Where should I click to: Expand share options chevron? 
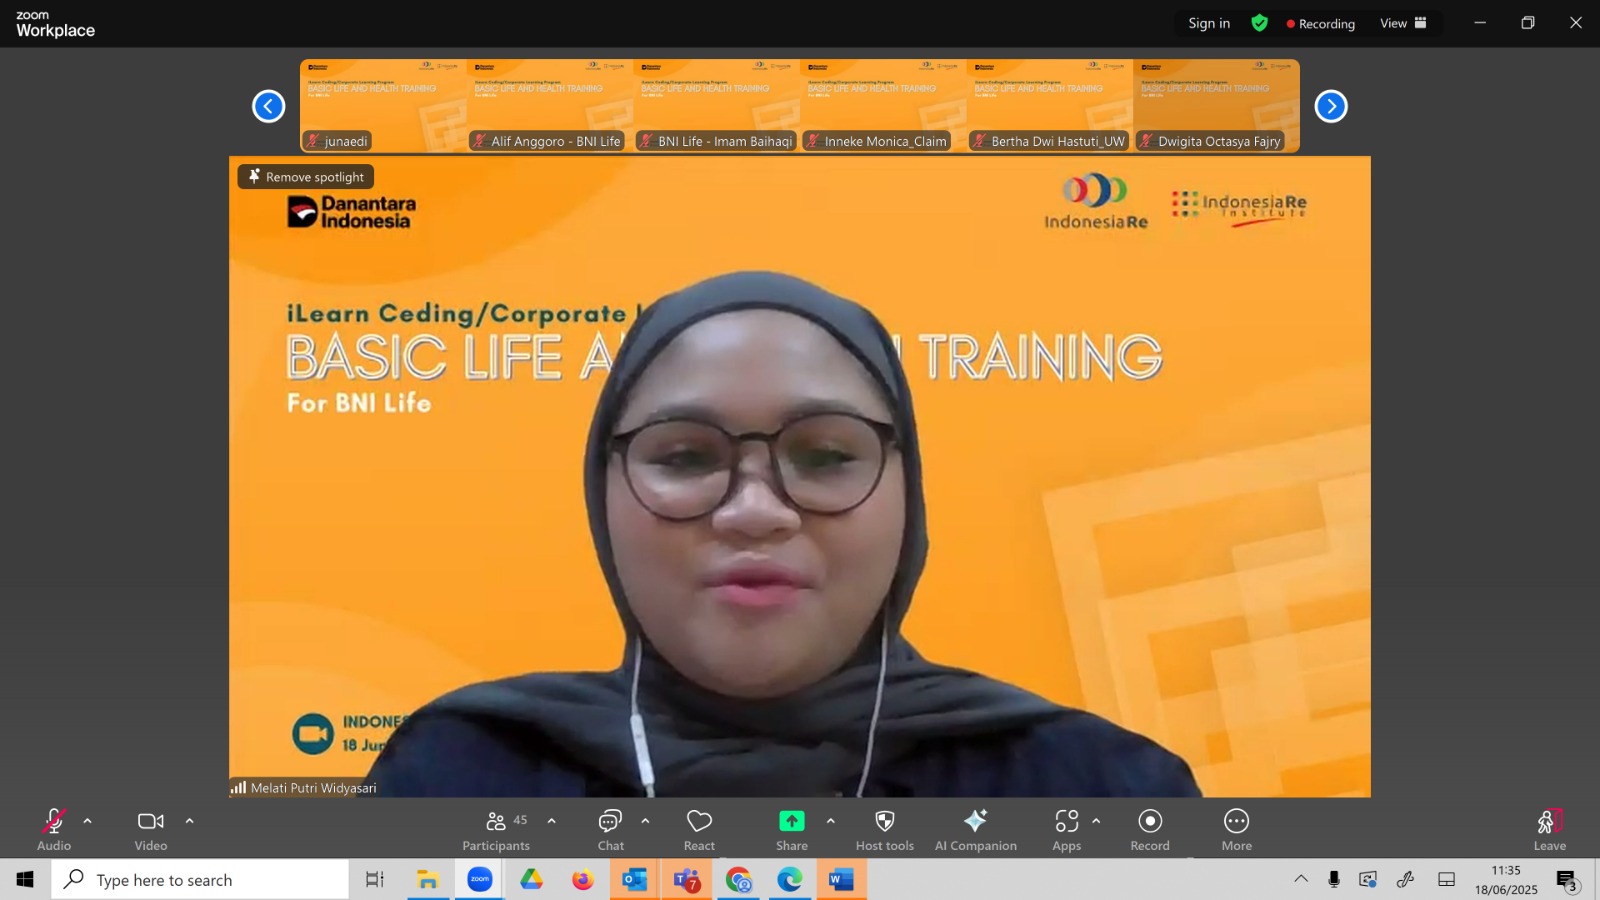[x=830, y=821]
